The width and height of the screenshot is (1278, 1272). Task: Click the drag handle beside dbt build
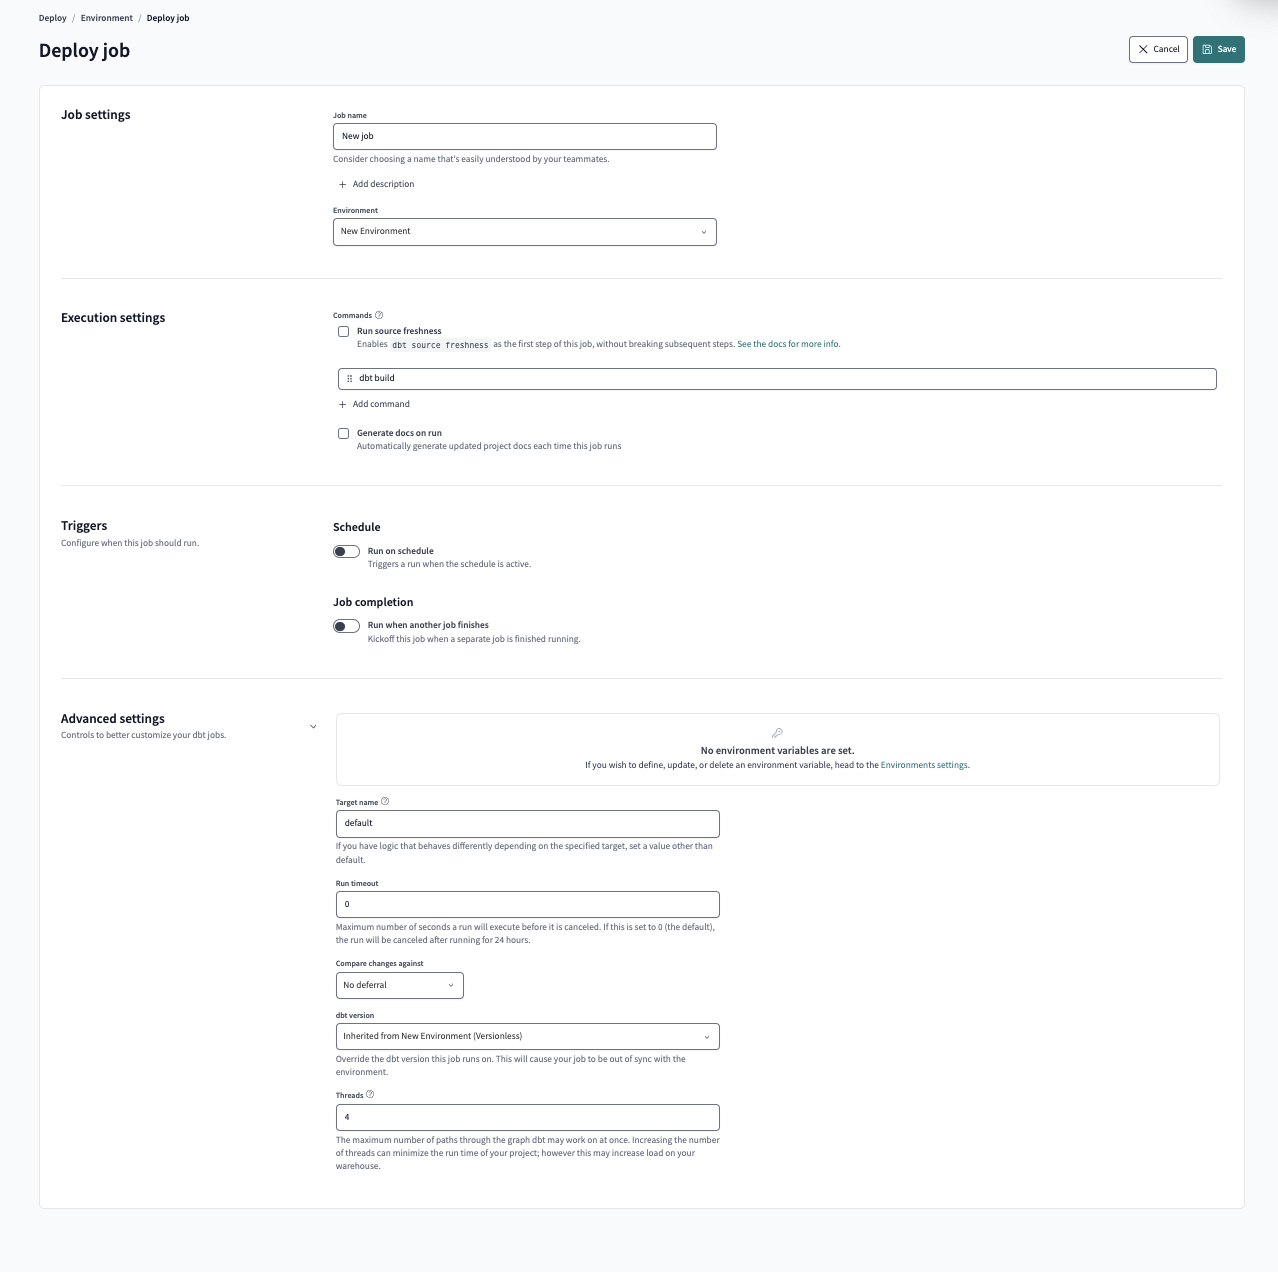pyautogui.click(x=349, y=378)
